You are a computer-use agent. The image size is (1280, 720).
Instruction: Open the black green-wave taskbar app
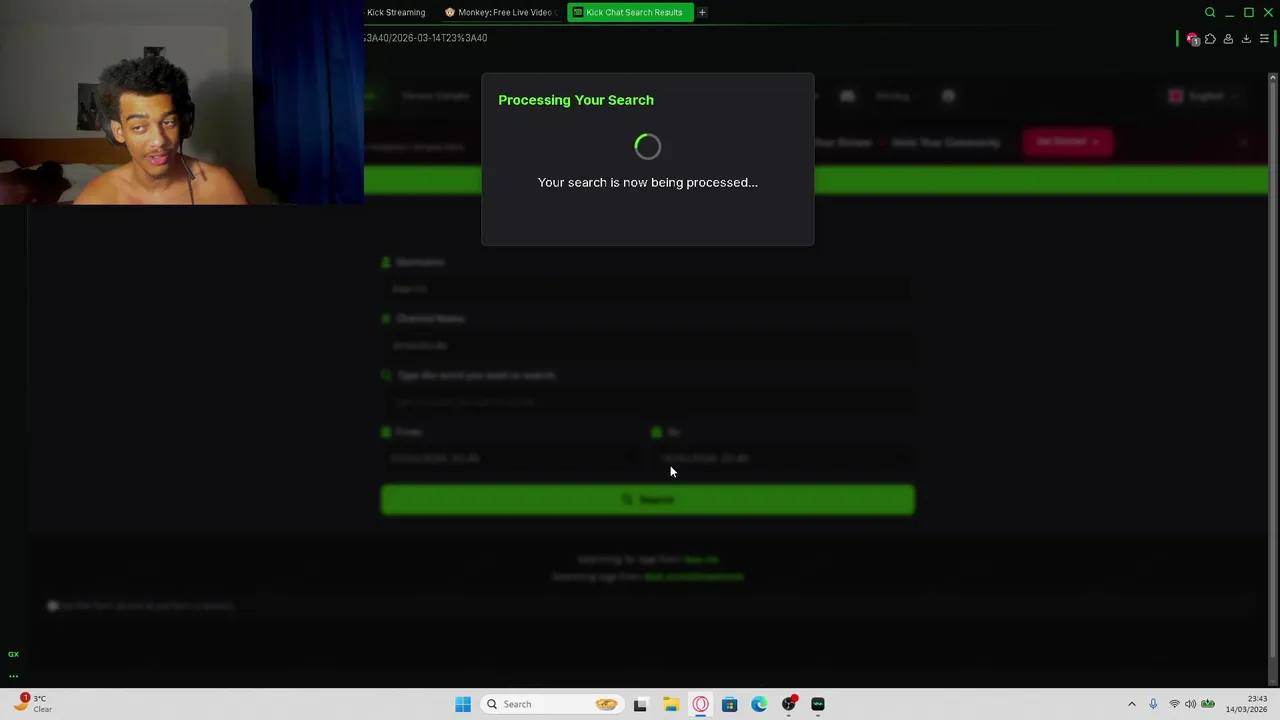(x=818, y=704)
